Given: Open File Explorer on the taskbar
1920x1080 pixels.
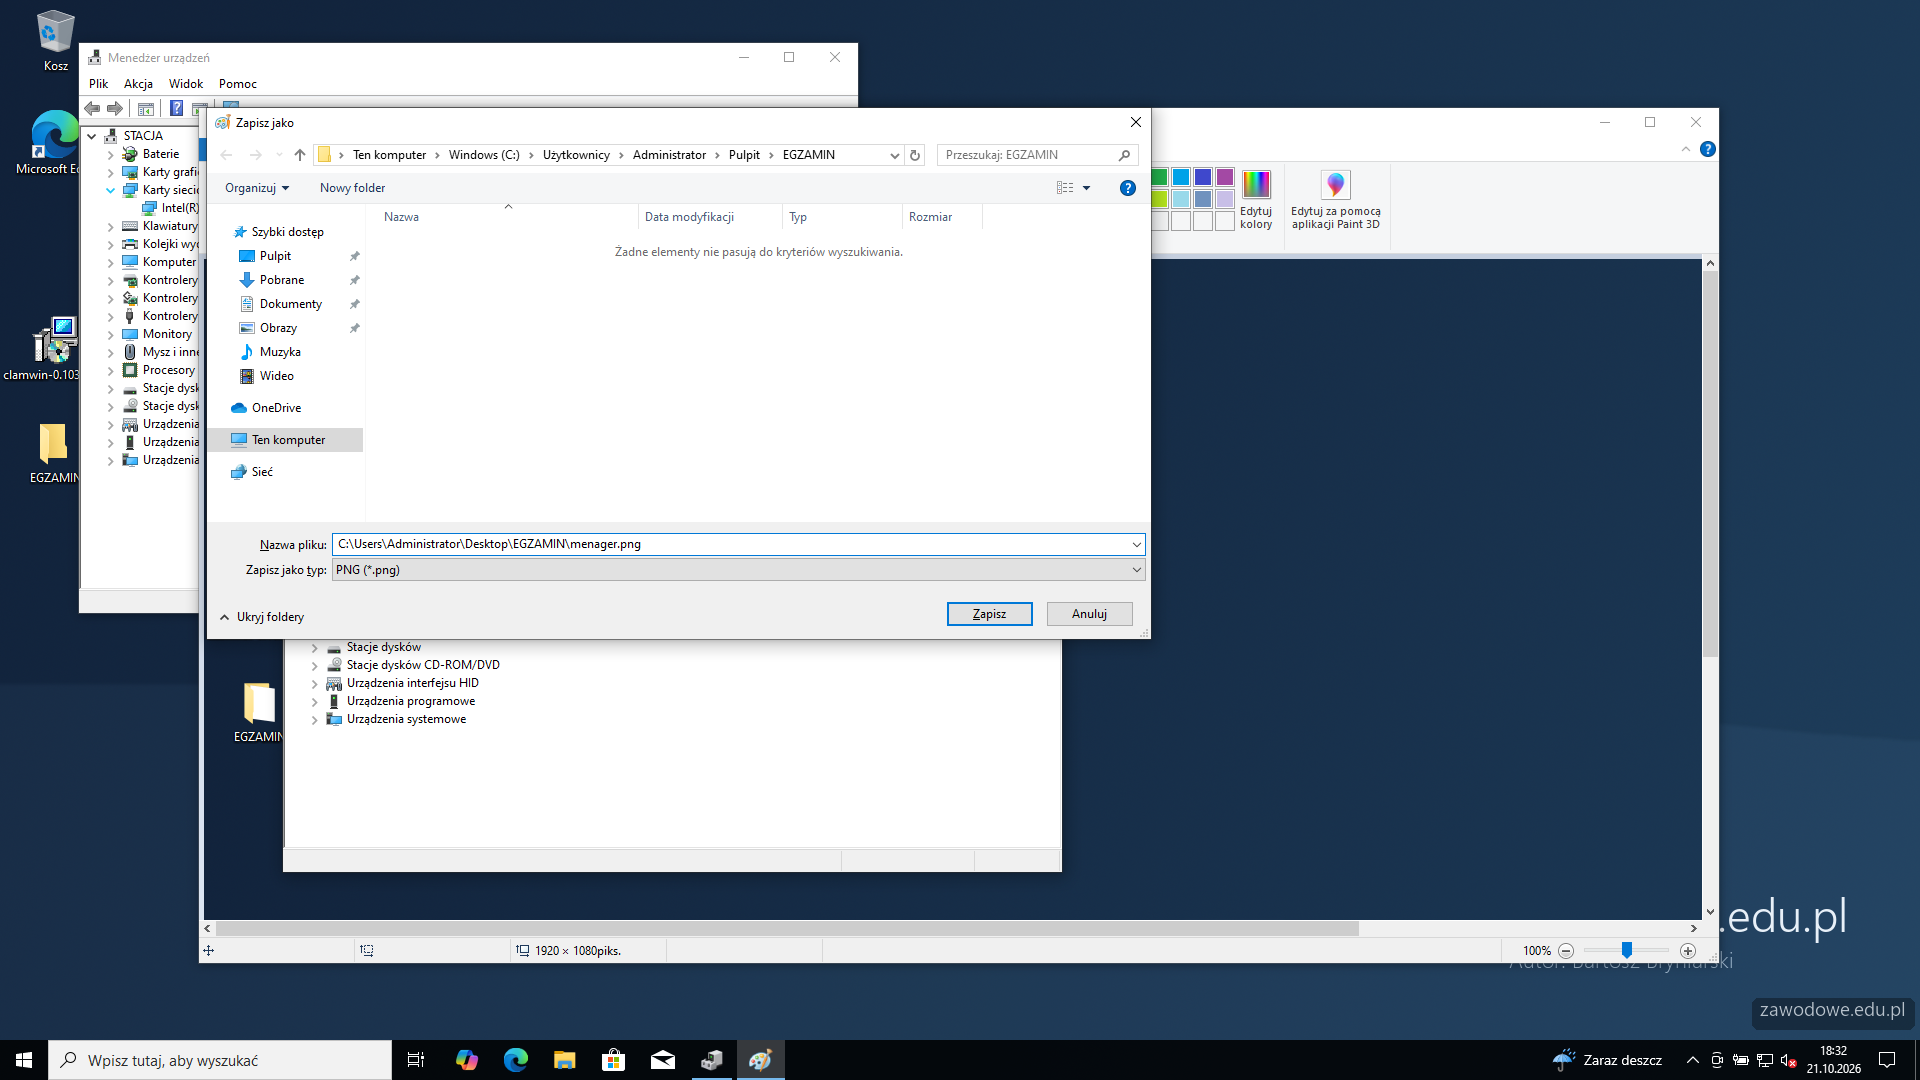Looking at the screenshot, I should point(565,1060).
